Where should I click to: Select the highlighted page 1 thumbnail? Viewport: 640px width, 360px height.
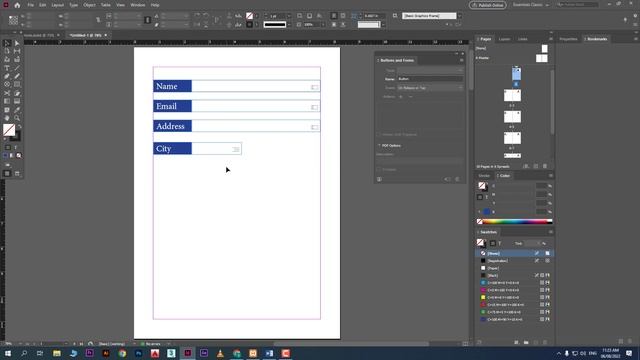click(x=516, y=74)
